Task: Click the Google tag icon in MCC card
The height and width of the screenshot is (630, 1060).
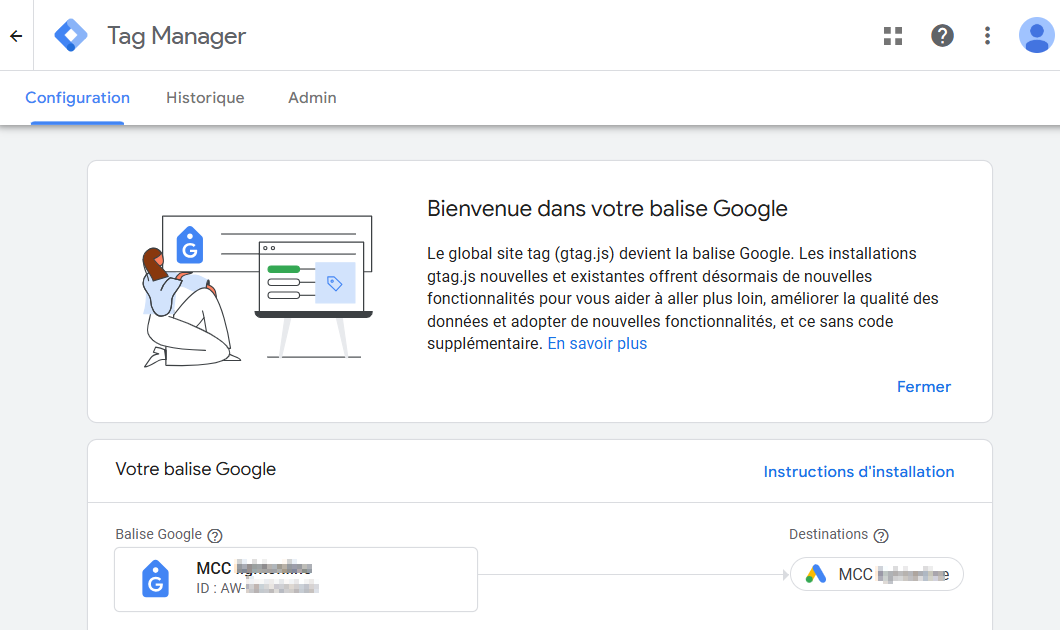Action: click(155, 579)
